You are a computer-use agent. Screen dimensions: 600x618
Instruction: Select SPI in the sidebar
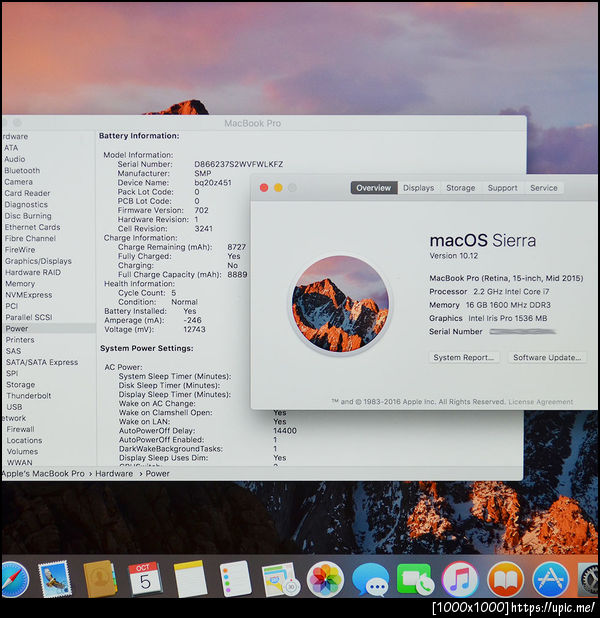pos(12,373)
